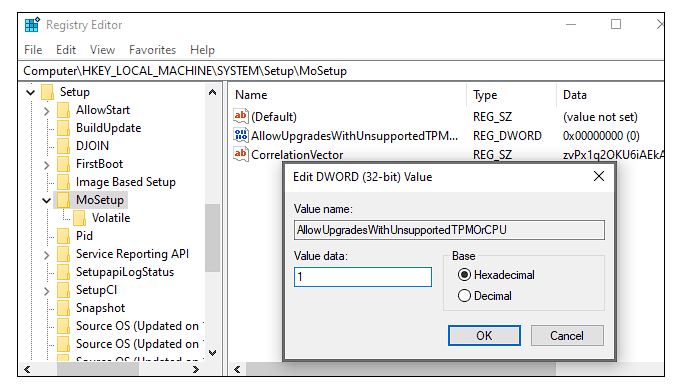Click the registry path address bar

pyautogui.click(x=341, y=71)
